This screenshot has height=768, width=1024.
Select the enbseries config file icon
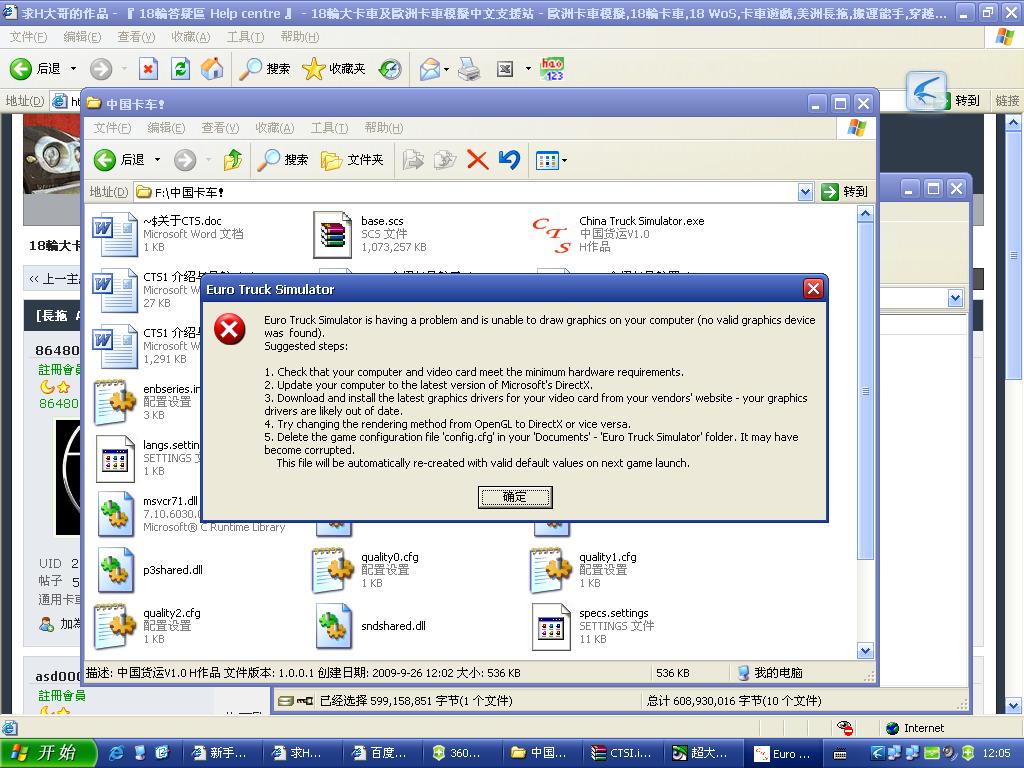coord(115,402)
